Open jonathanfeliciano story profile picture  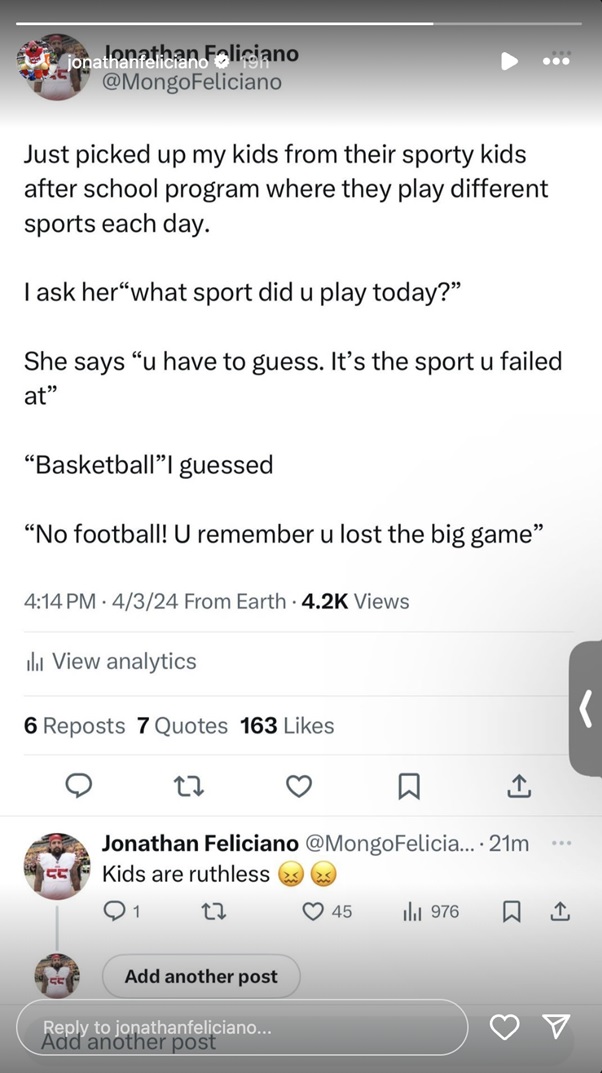point(42,62)
